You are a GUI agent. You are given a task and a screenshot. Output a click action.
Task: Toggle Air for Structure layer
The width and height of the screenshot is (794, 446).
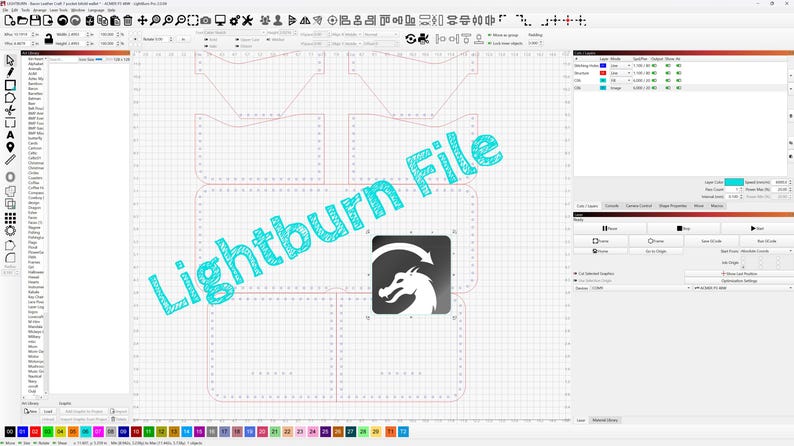pos(679,73)
